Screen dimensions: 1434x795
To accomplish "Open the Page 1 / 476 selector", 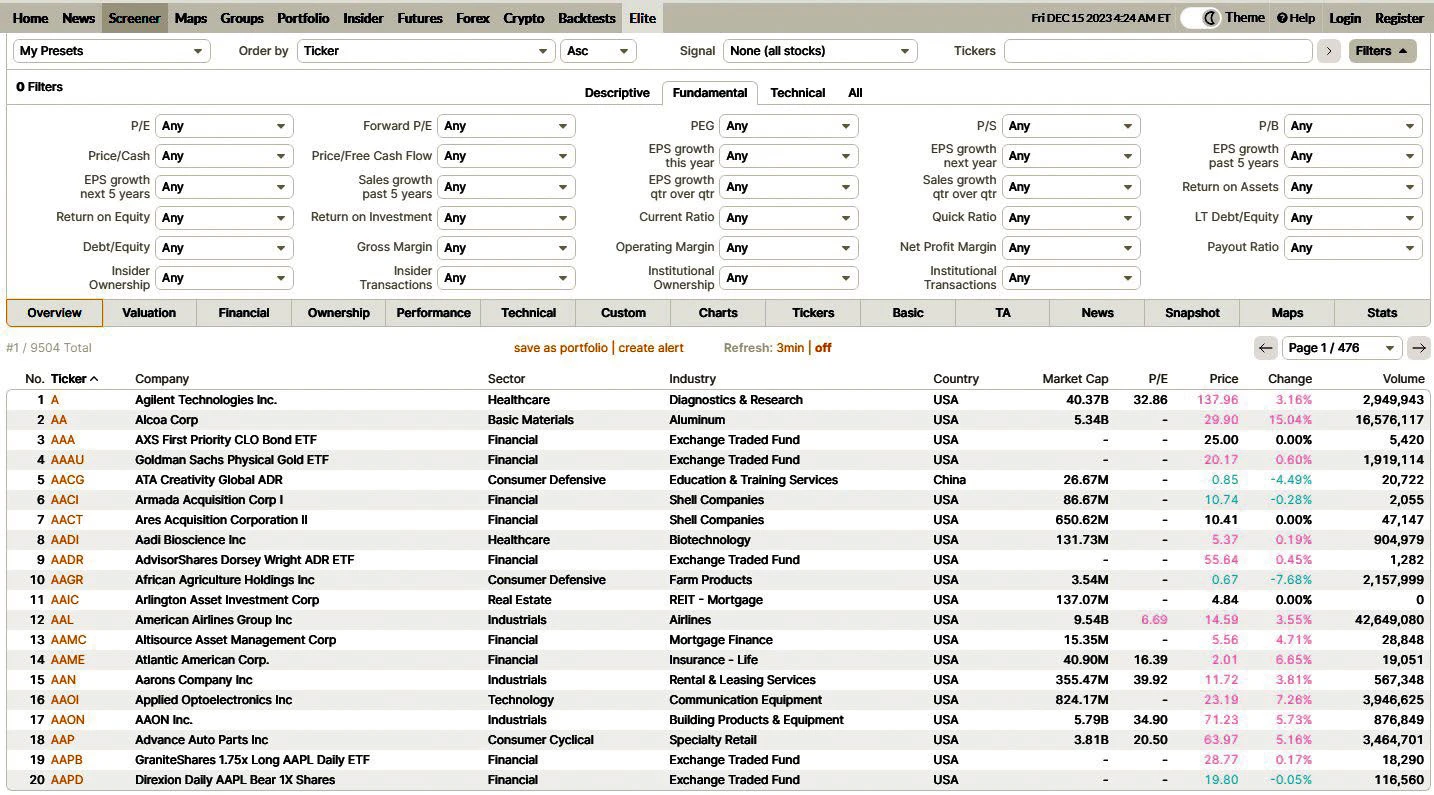I will tap(1342, 348).
